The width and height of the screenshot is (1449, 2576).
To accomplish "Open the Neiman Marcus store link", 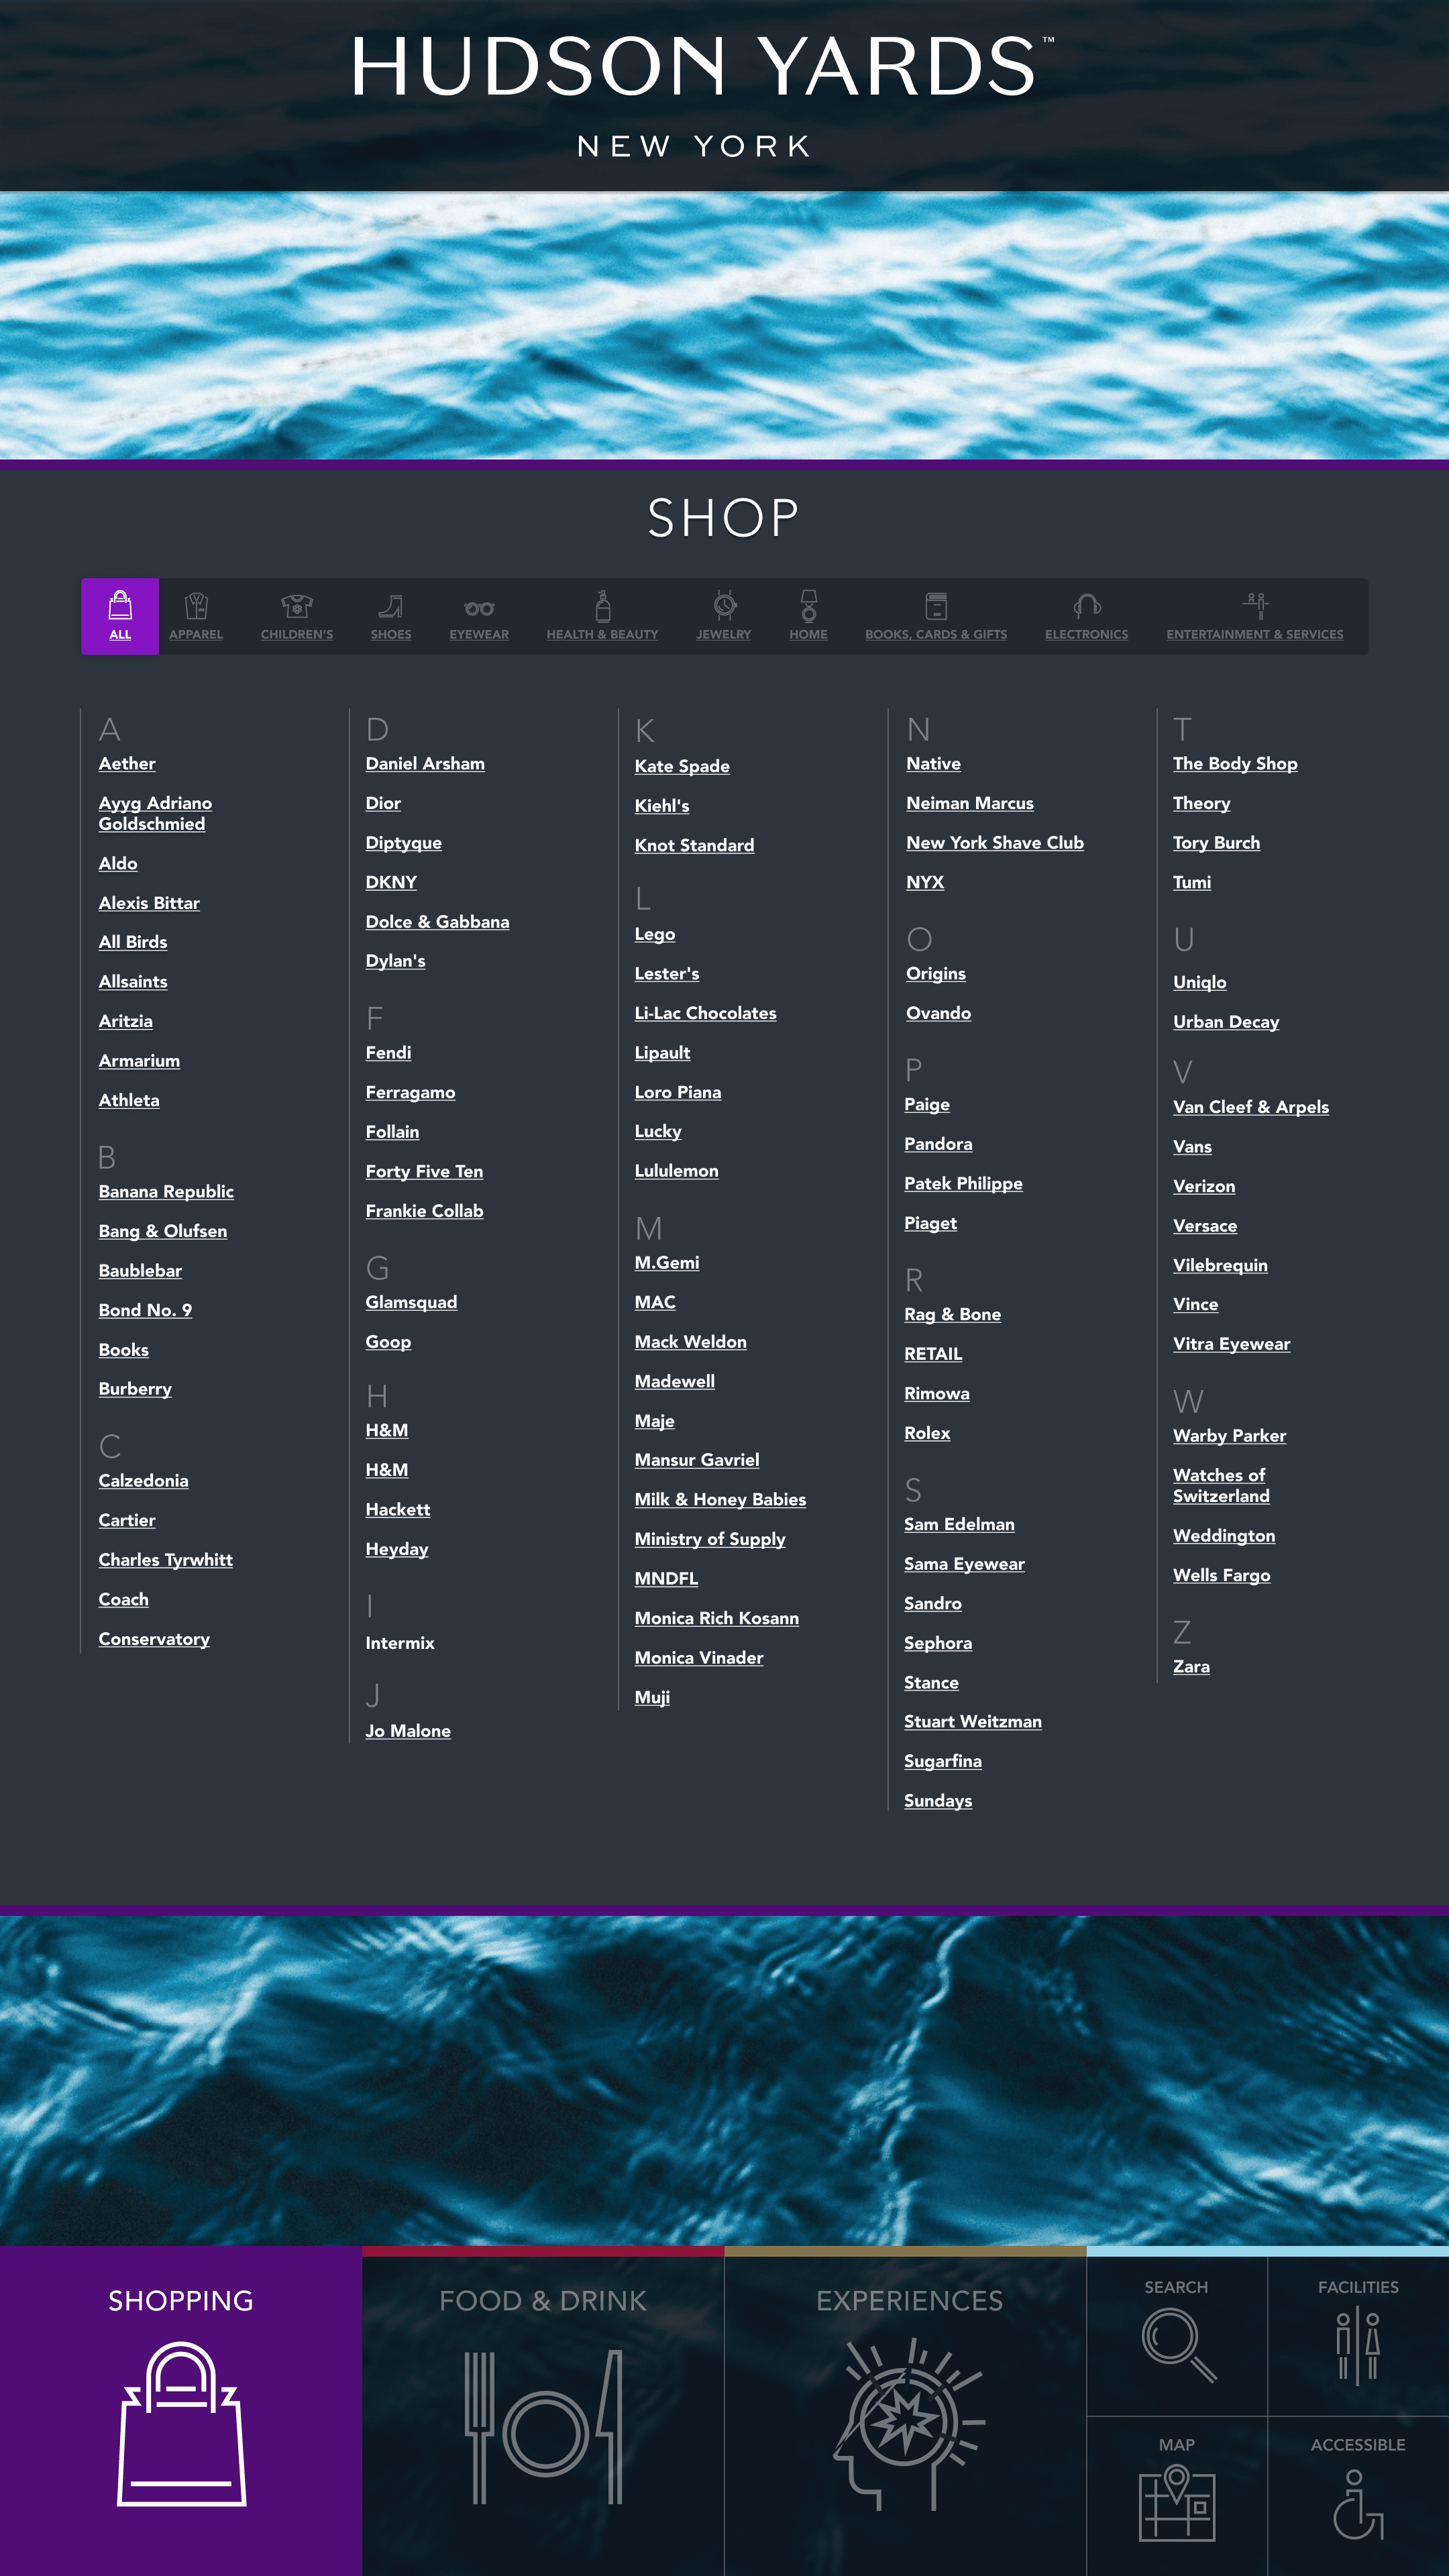I will coord(969,803).
